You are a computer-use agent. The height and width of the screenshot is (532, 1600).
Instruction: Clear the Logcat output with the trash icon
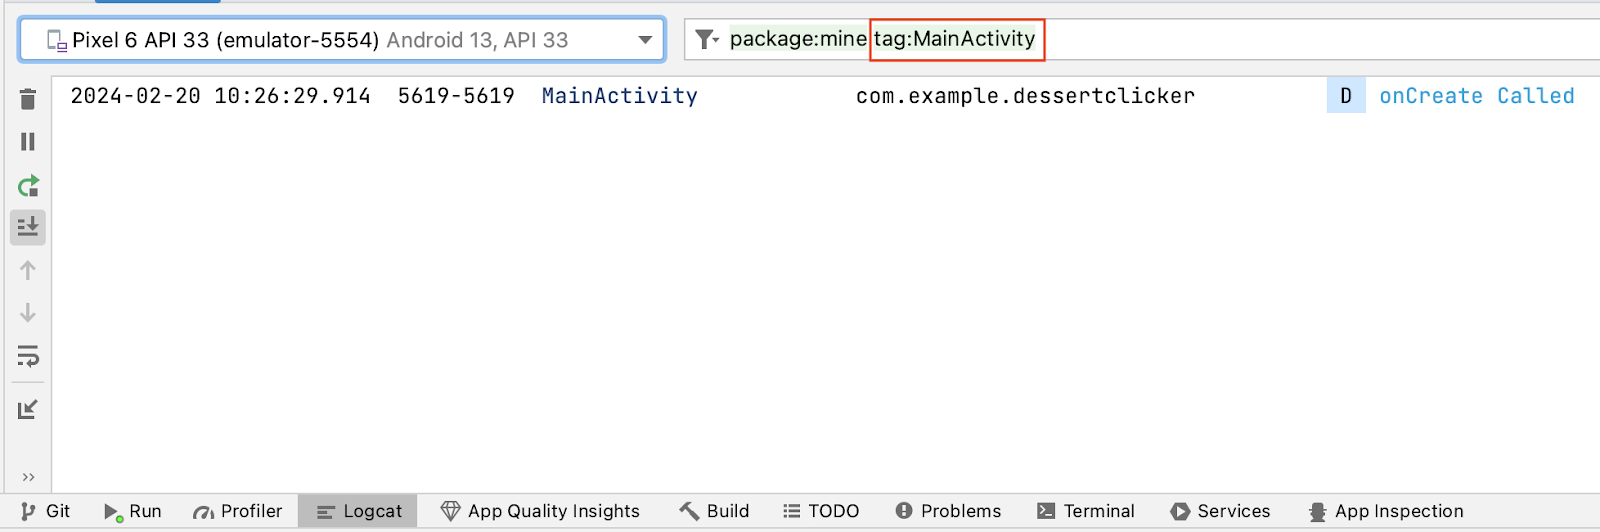(28, 99)
